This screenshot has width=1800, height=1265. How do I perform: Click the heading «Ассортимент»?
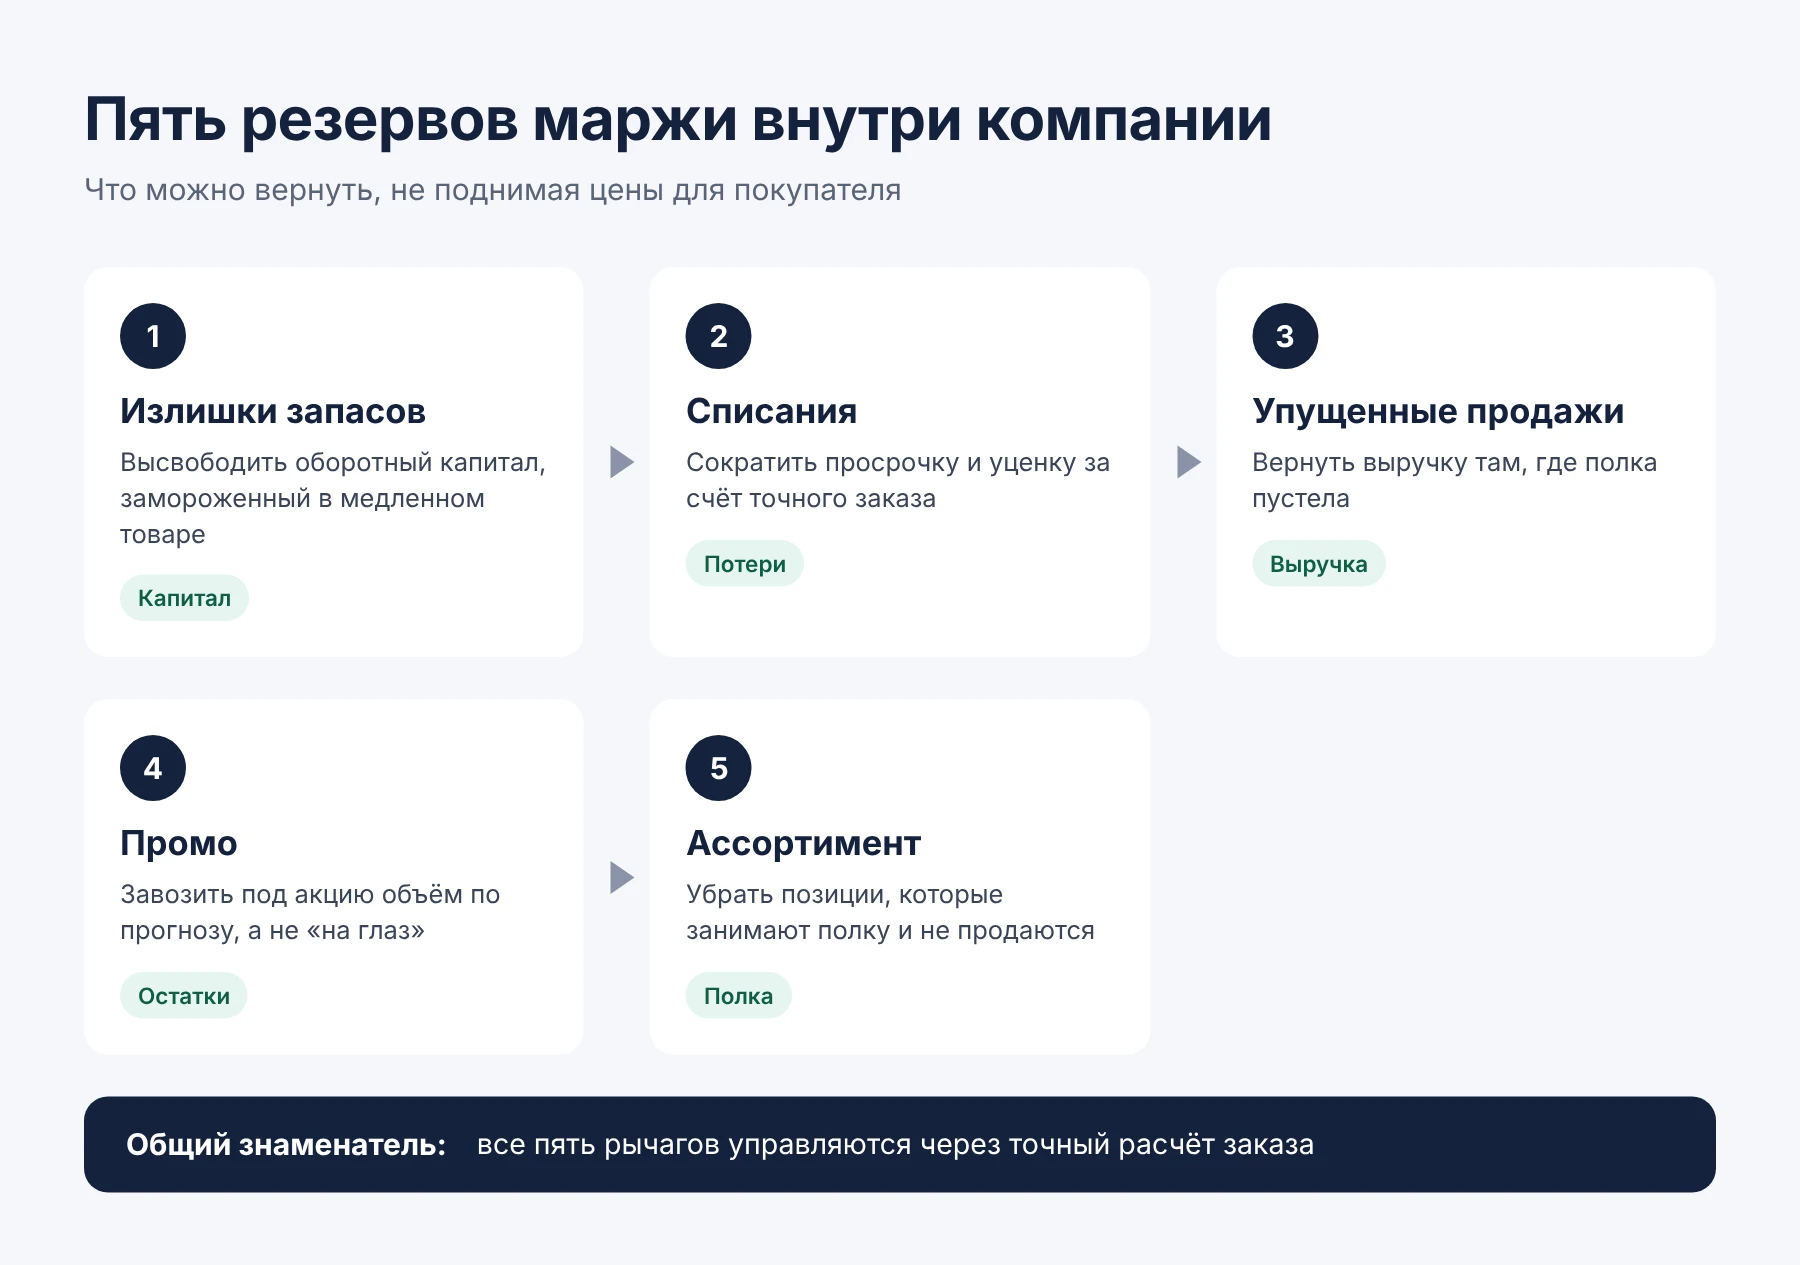(x=803, y=843)
